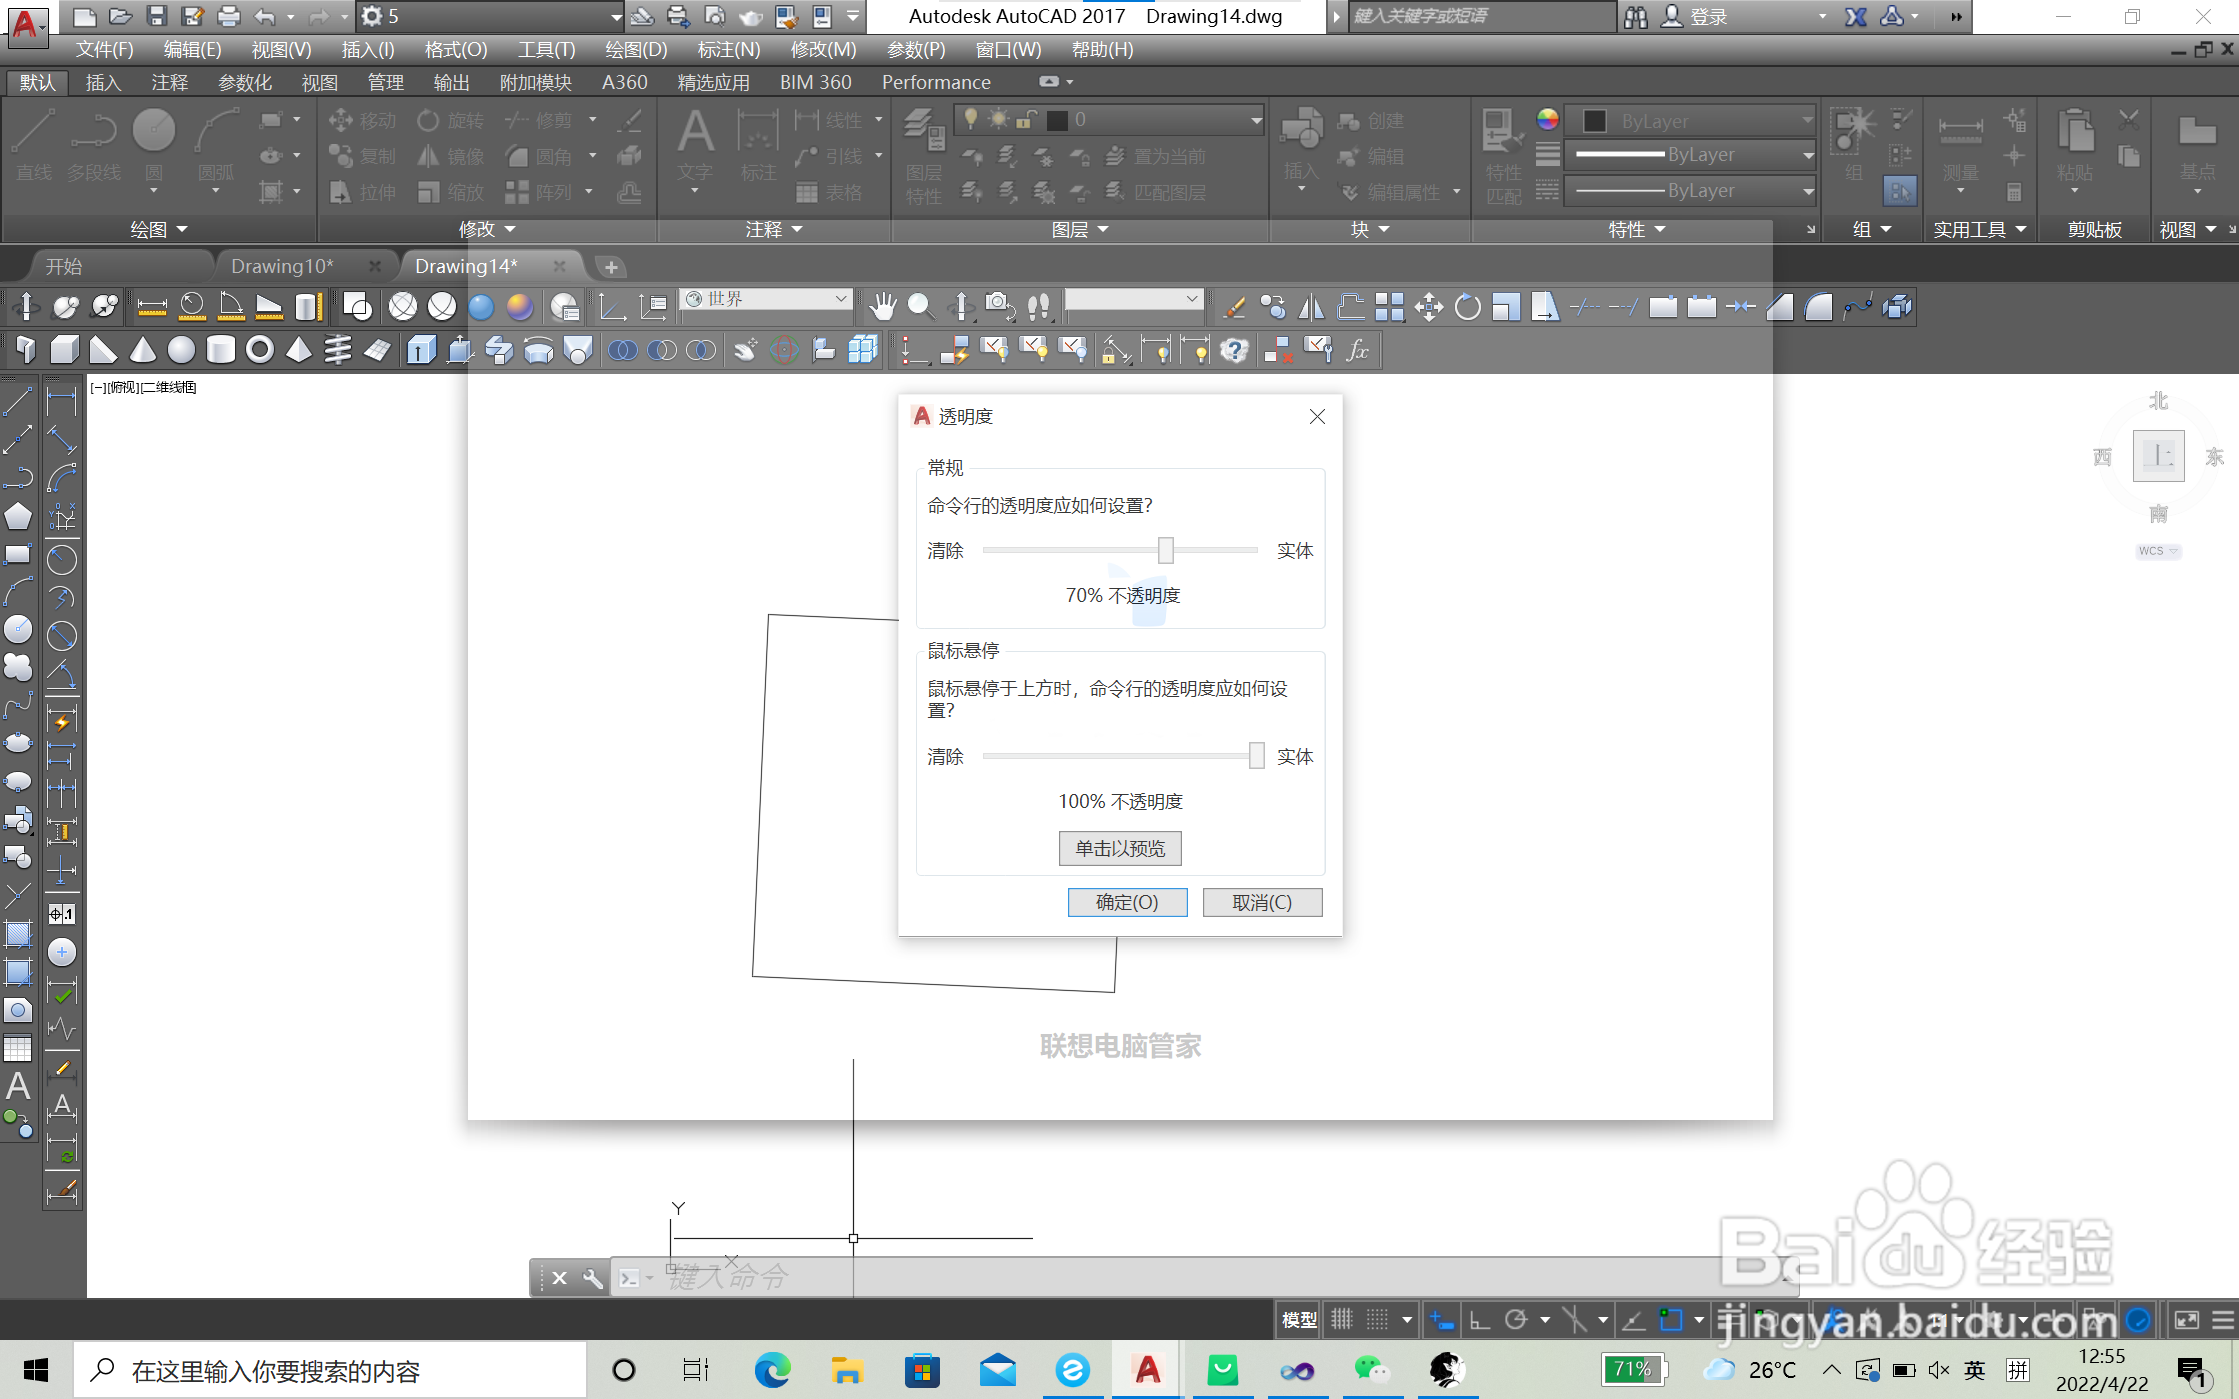The width and height of the screenshot is (2239, 1399).
Task: Click the Pan hand tool
Action: click(881, 306)
